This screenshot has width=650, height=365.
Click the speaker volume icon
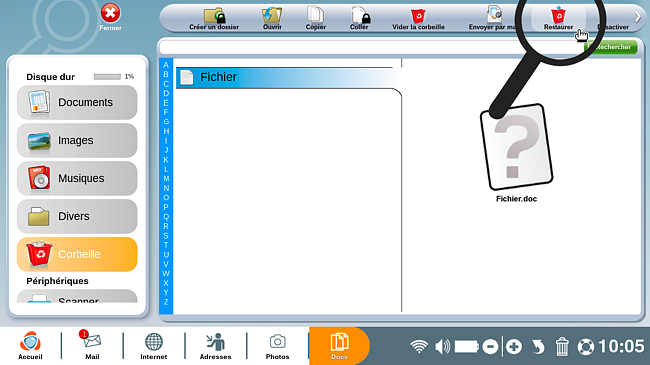coord(442,346)
